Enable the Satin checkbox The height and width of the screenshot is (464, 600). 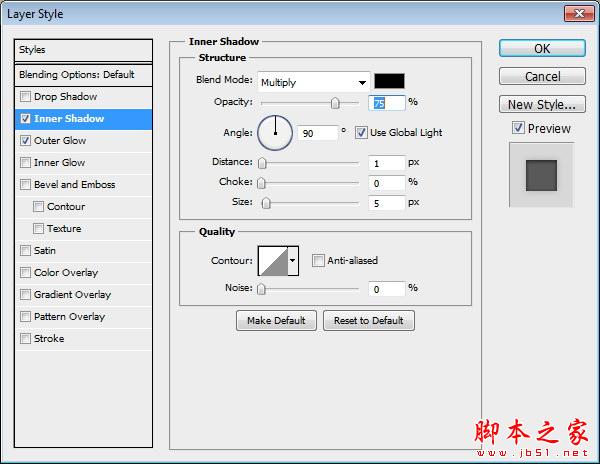[x=25, y=251]
